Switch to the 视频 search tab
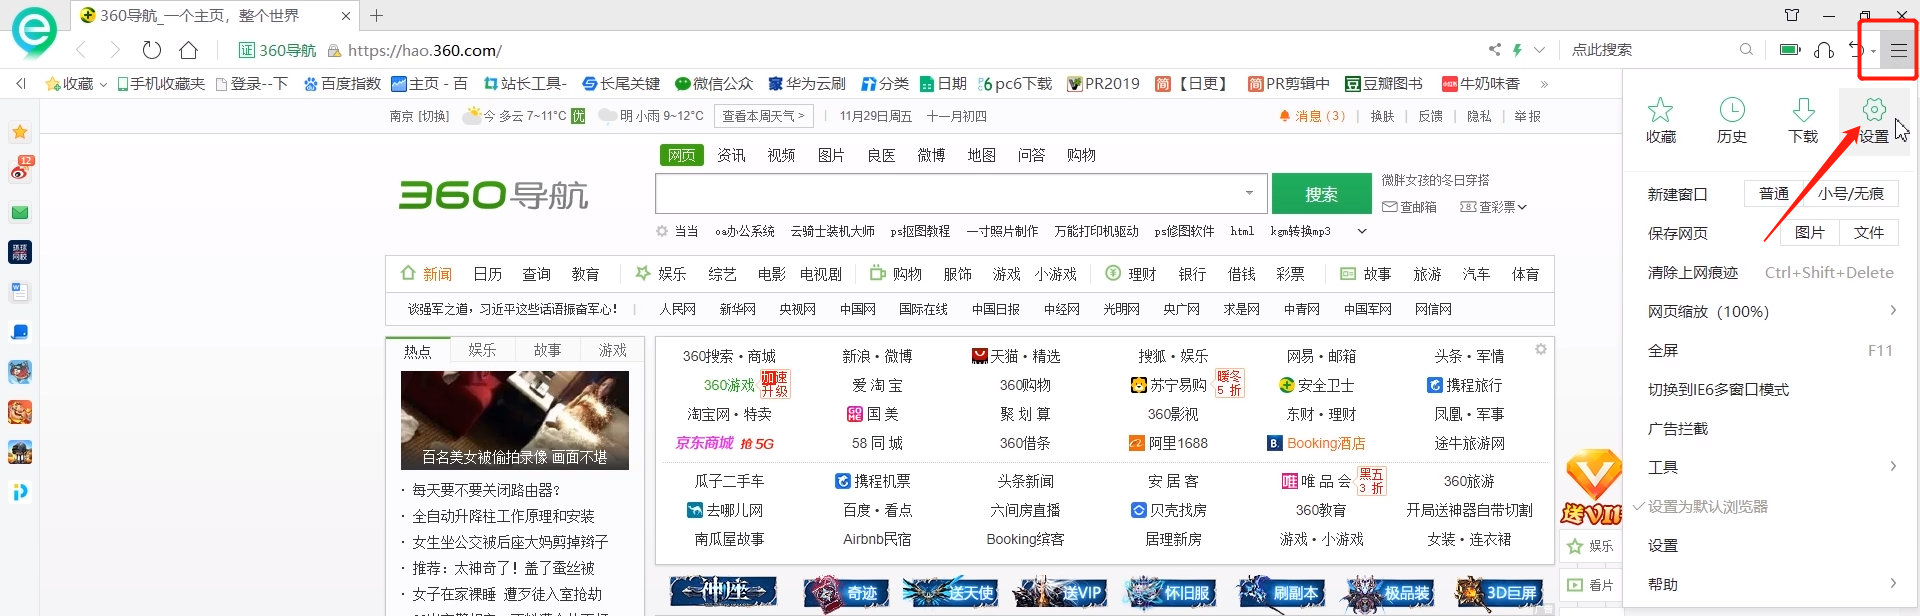1920x616 pixels. (781, 155)
